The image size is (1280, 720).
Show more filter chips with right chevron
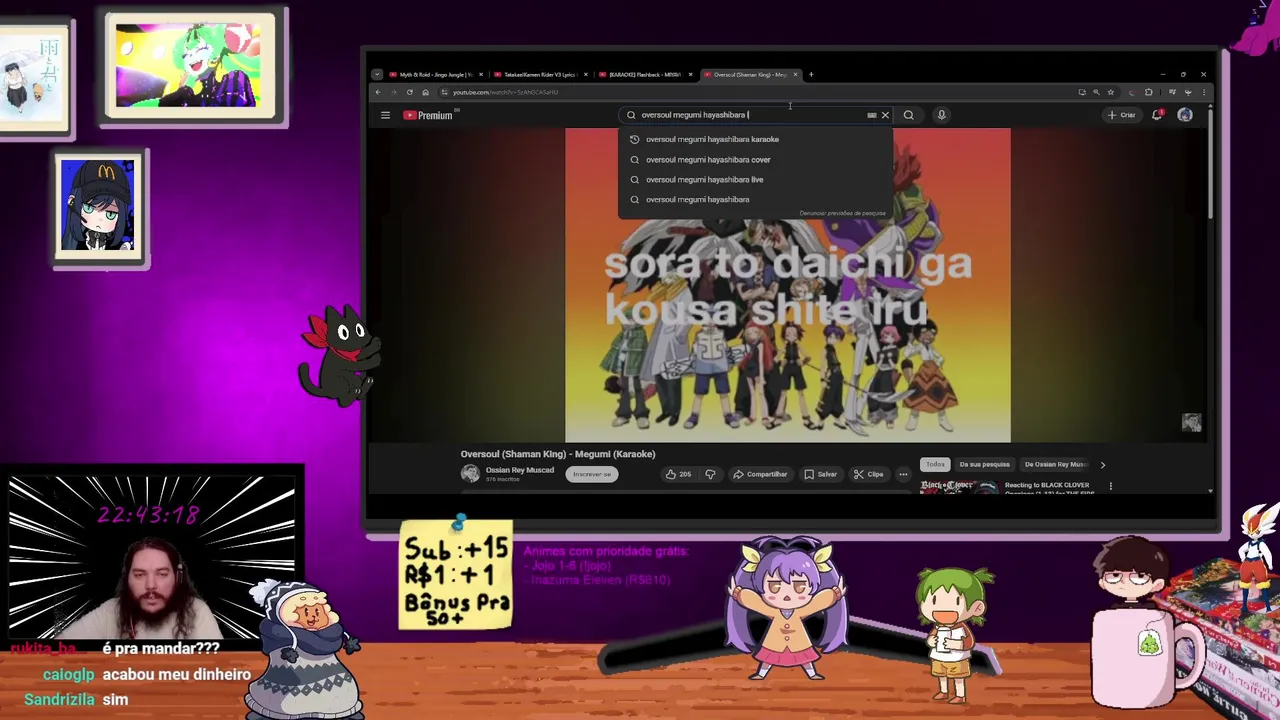click(x=1103, y=464)
